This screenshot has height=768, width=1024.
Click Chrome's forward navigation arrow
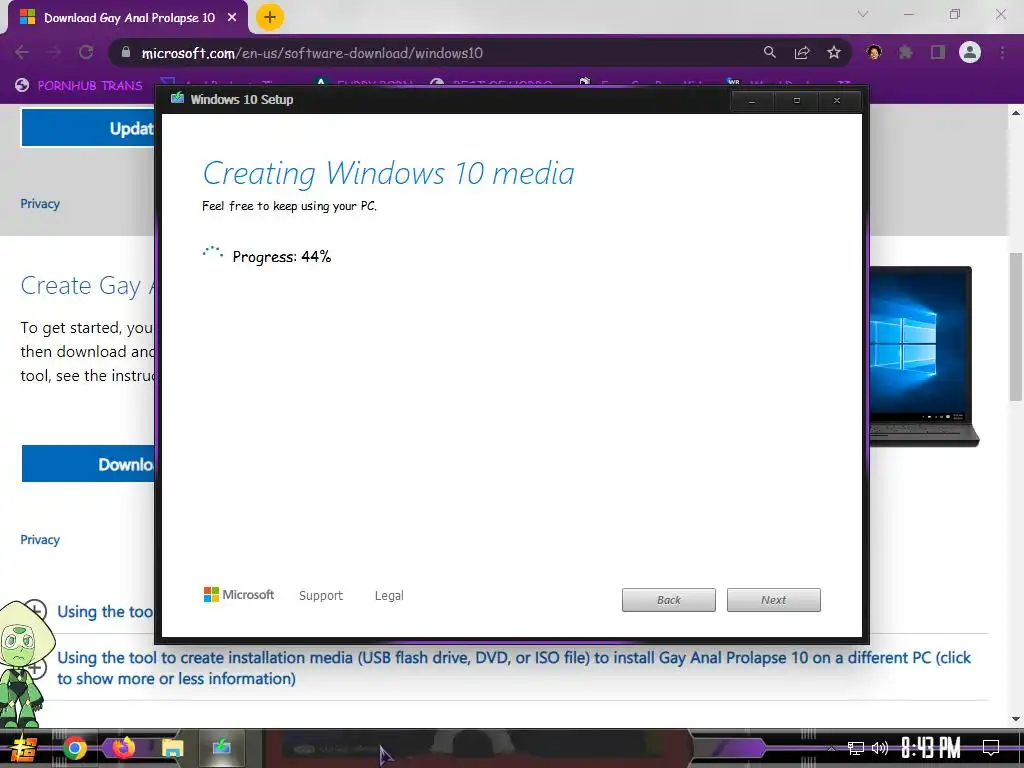[x=54, y=52]
